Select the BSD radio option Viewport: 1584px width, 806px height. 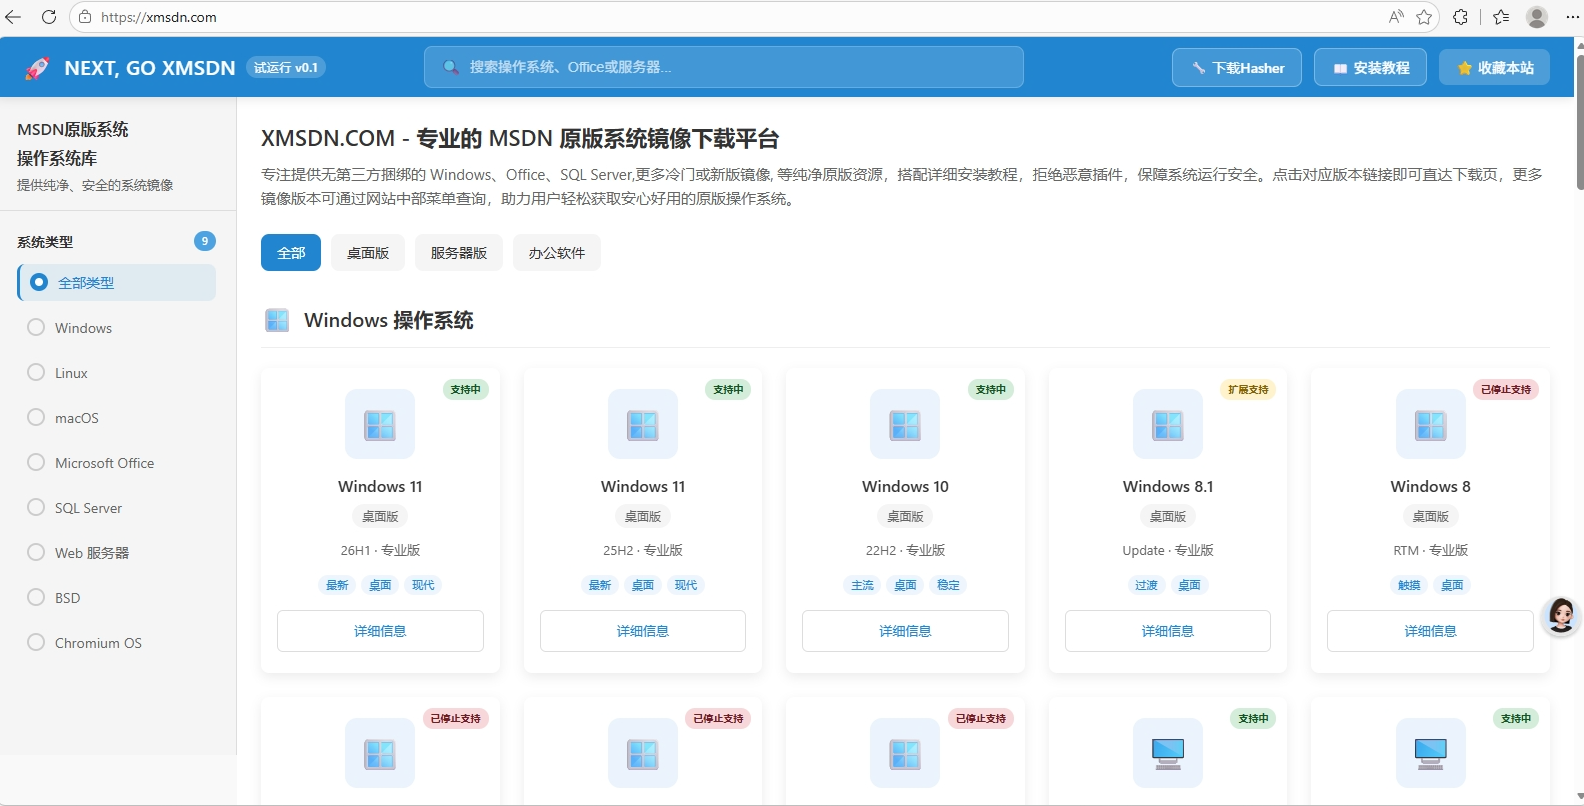click(36, 597)
